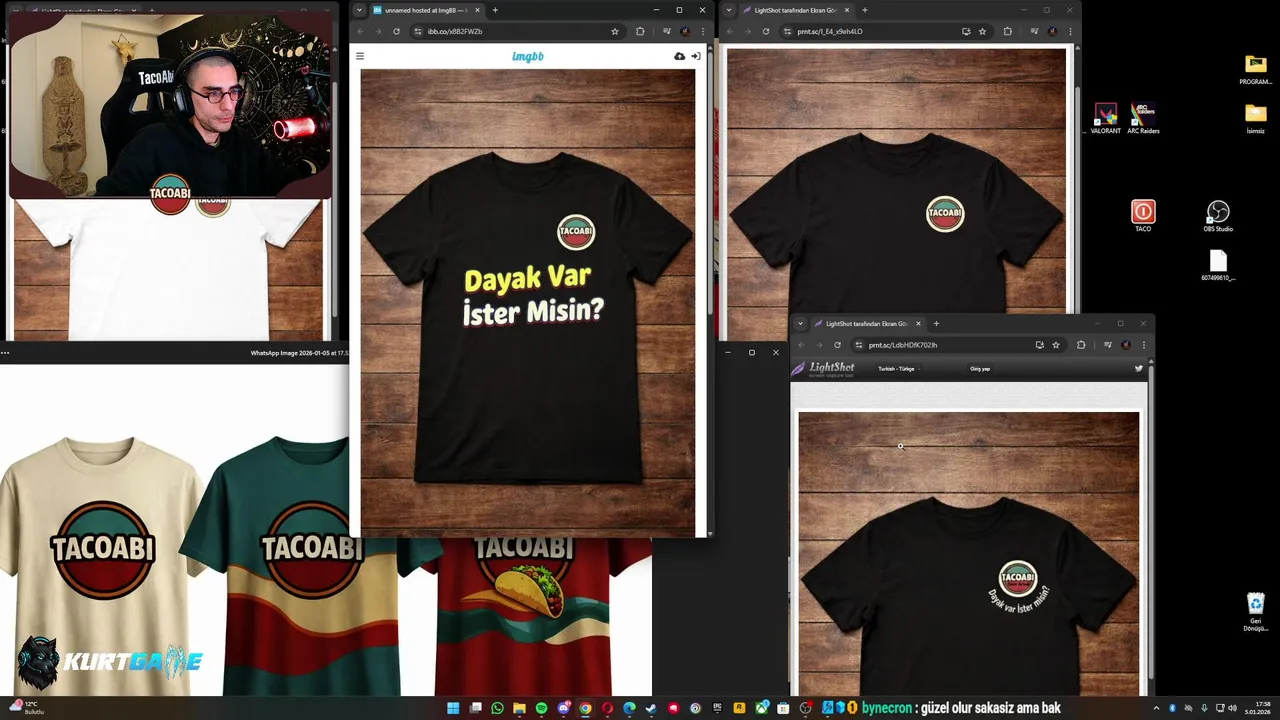This screenshot has height=720, width=1280.
Task: Open Epic Games Launcher from the taskbar
Action: [717, 708]
